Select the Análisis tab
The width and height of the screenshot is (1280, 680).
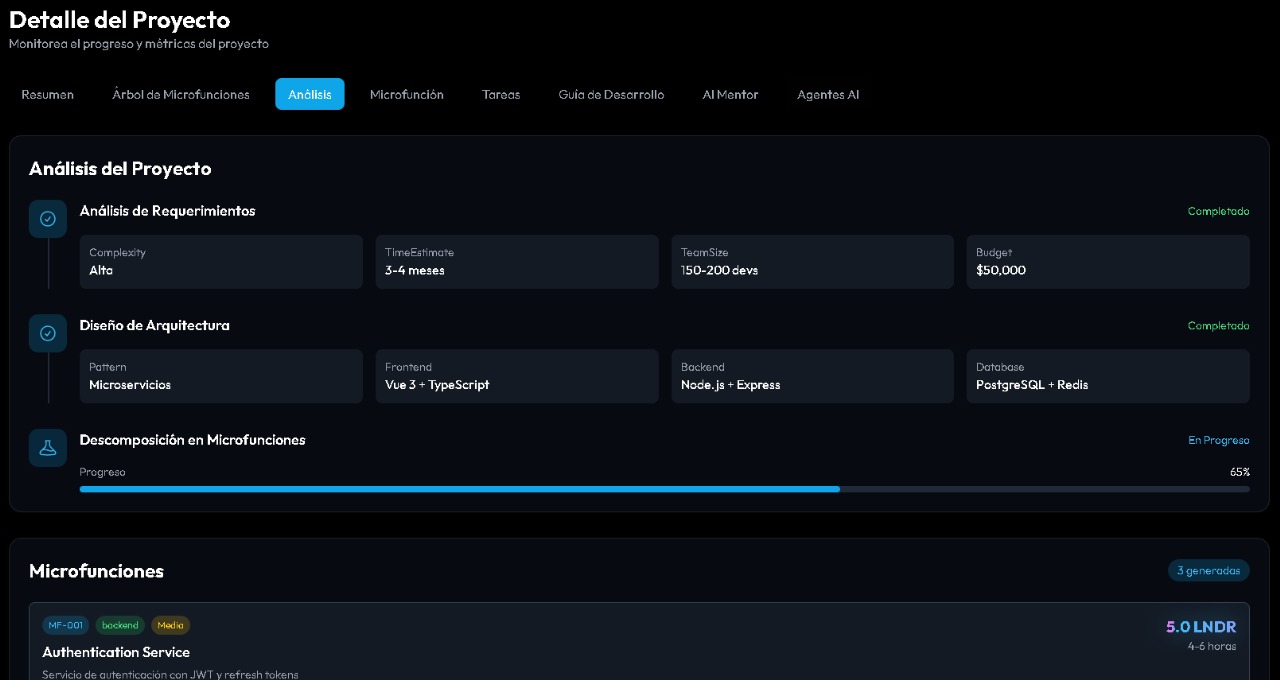pyautogui.click(x=310, y=94)
